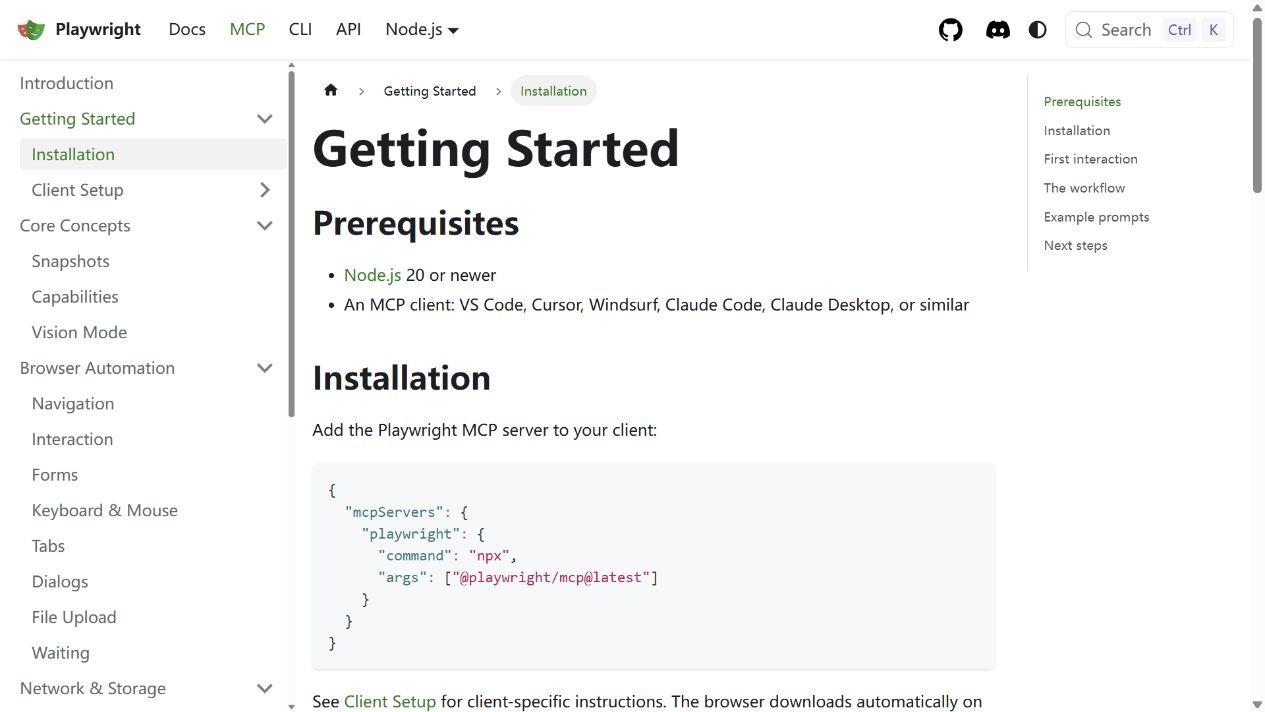Click the Playwright masks logo
Image resolution: width=1265 pixels, height=712 pixels.
coord(31,30)
